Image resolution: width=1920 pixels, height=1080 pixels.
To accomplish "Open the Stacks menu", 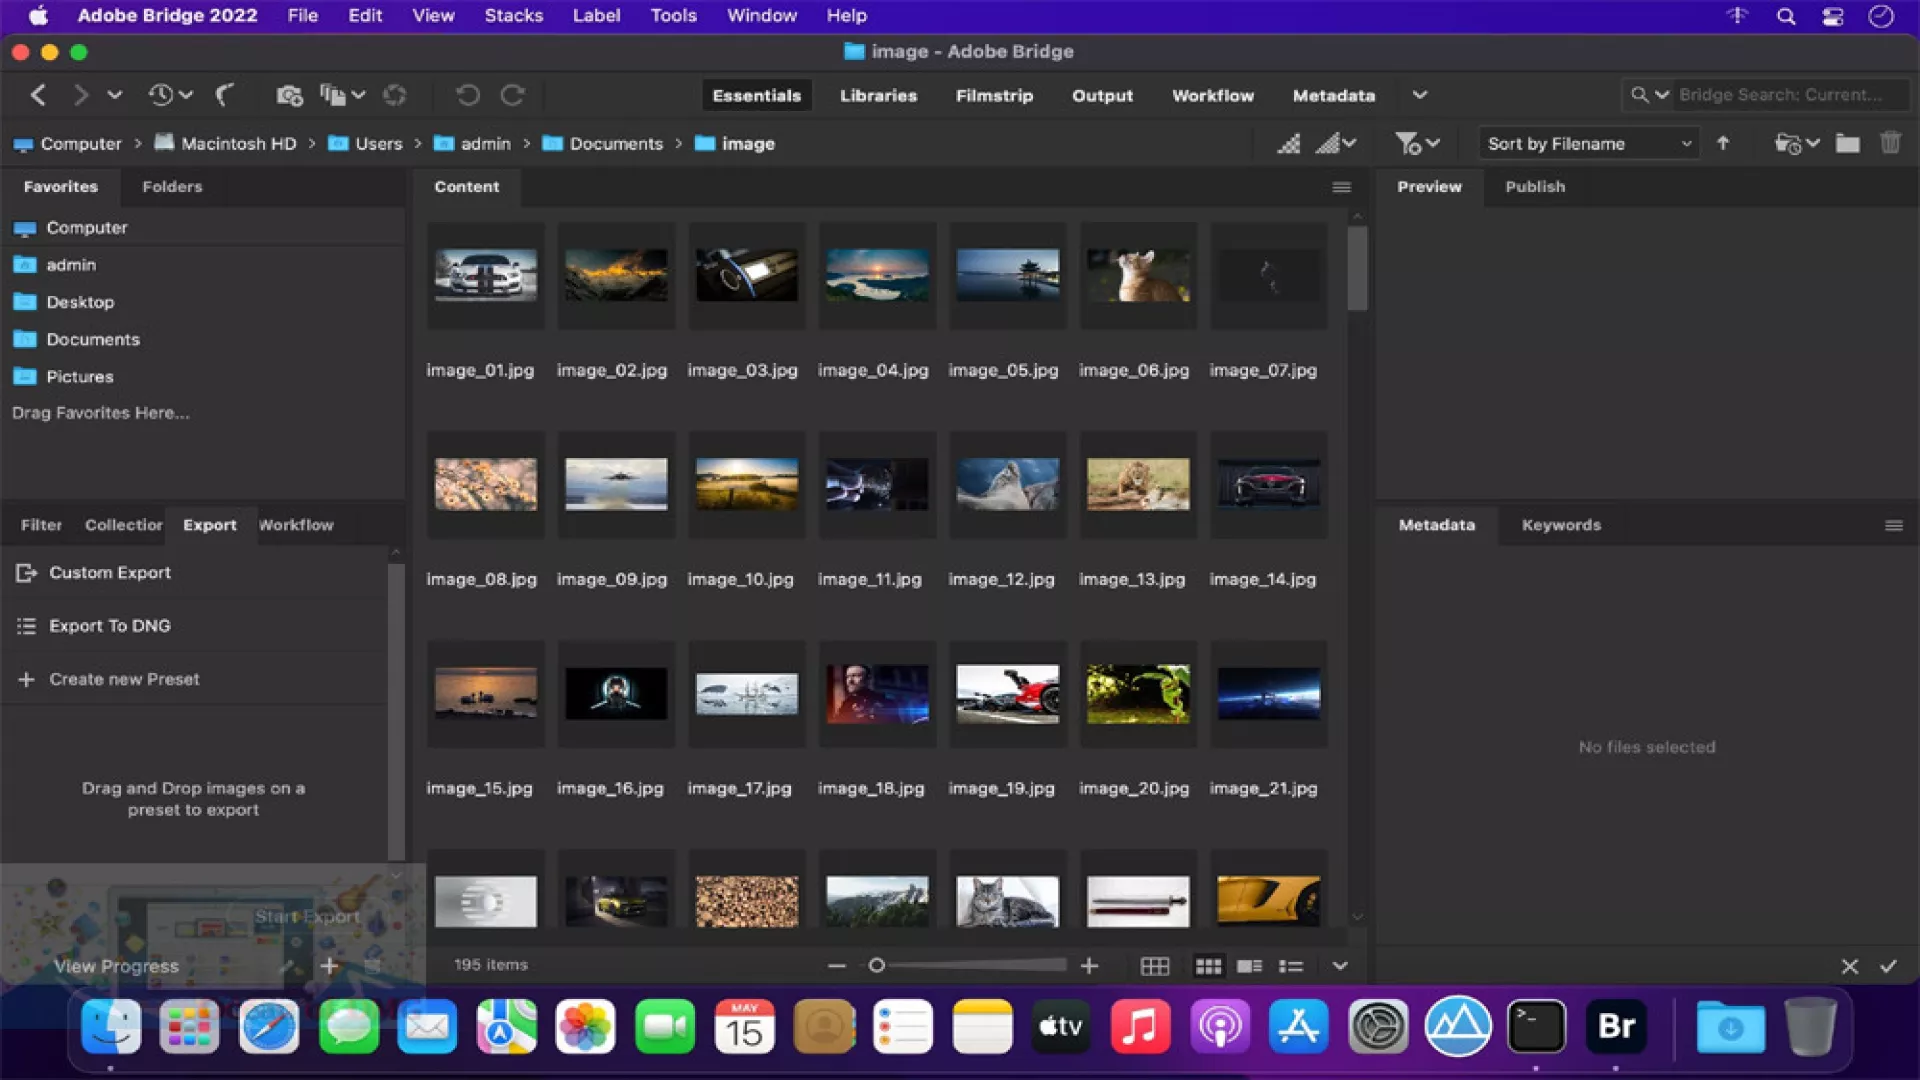I will pos(513,15).
